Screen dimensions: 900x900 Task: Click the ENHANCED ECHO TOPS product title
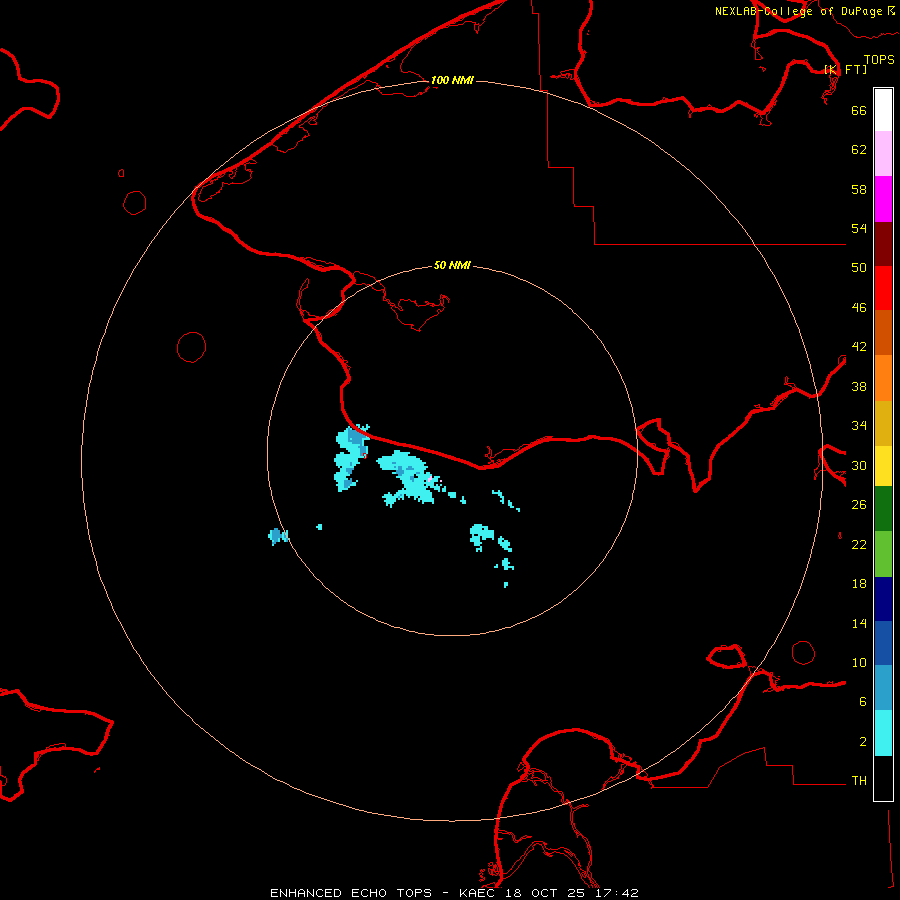(x=351, y=893)
